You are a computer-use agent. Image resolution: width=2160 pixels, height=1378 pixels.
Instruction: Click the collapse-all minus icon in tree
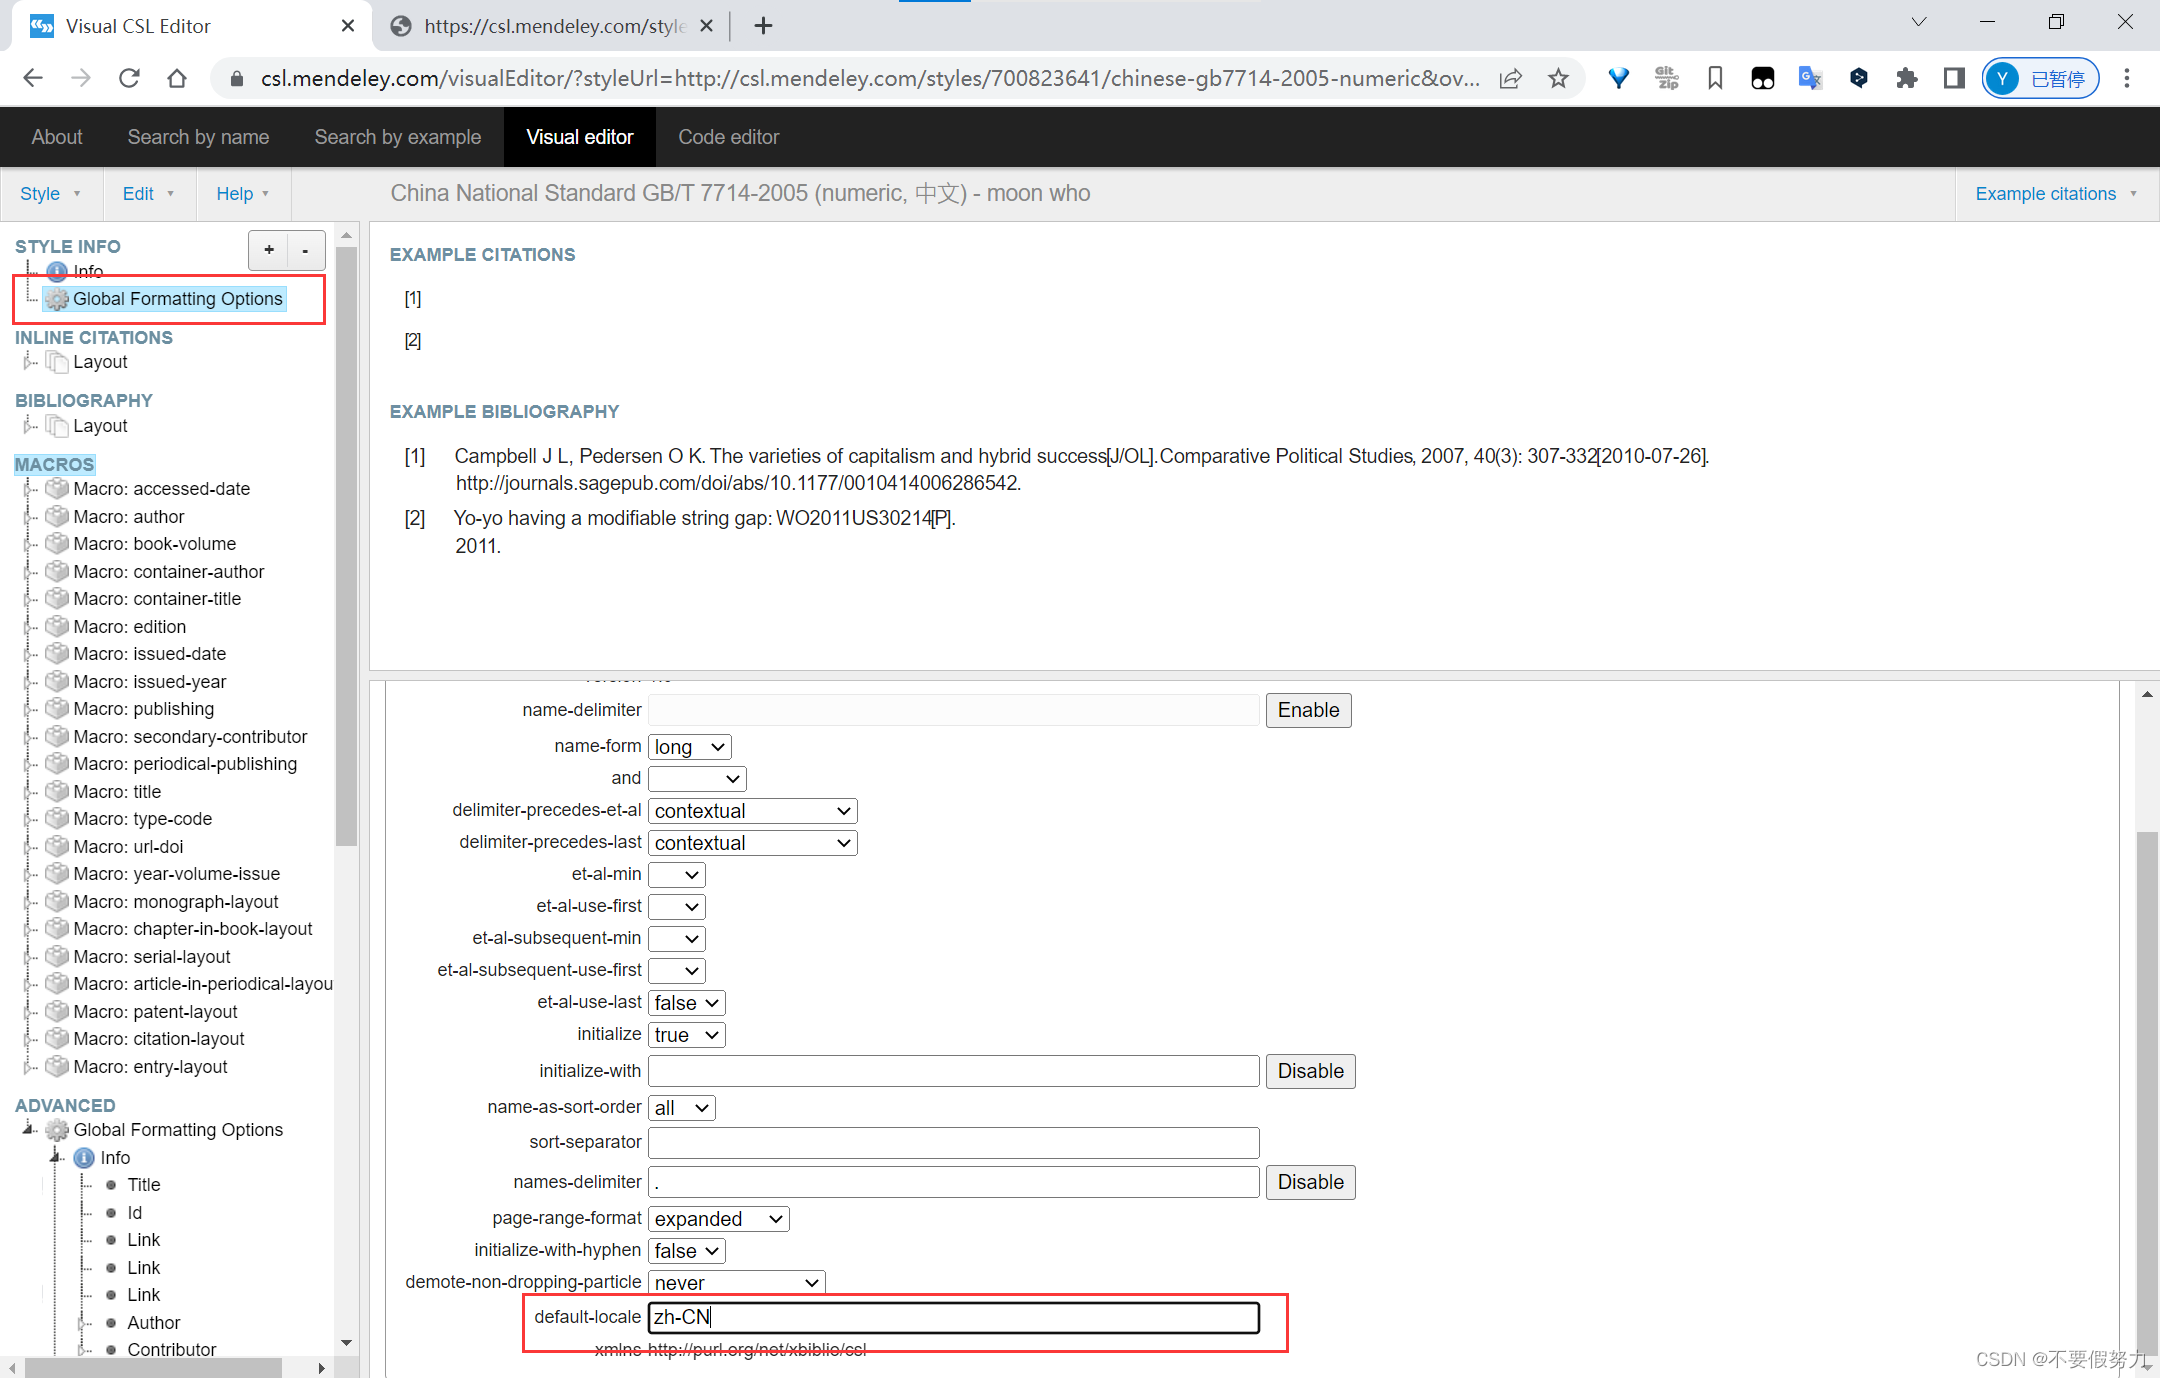point(305,250)
